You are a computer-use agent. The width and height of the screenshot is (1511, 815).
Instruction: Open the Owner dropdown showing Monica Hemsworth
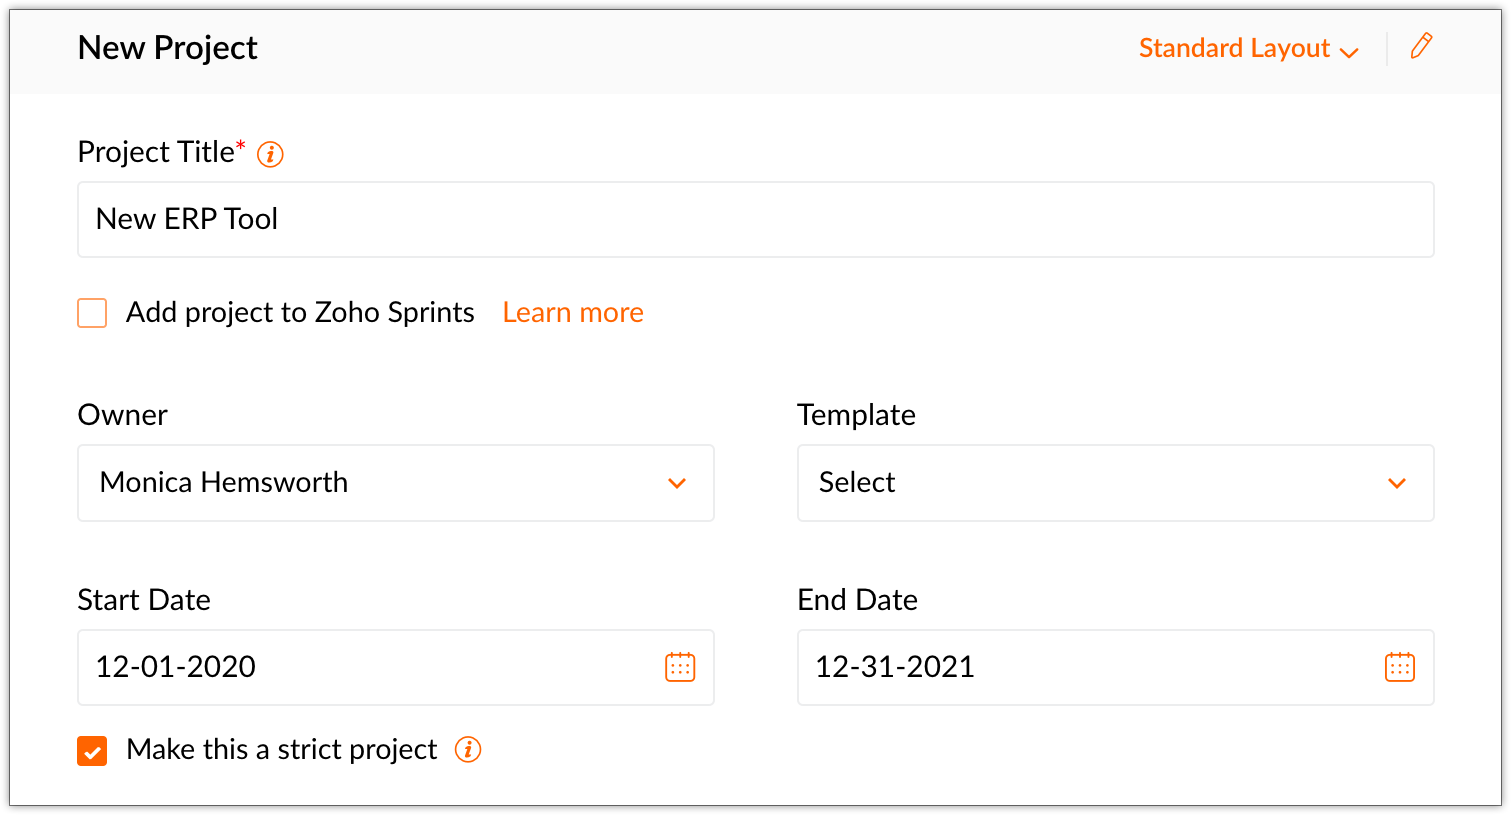[396, 483]
